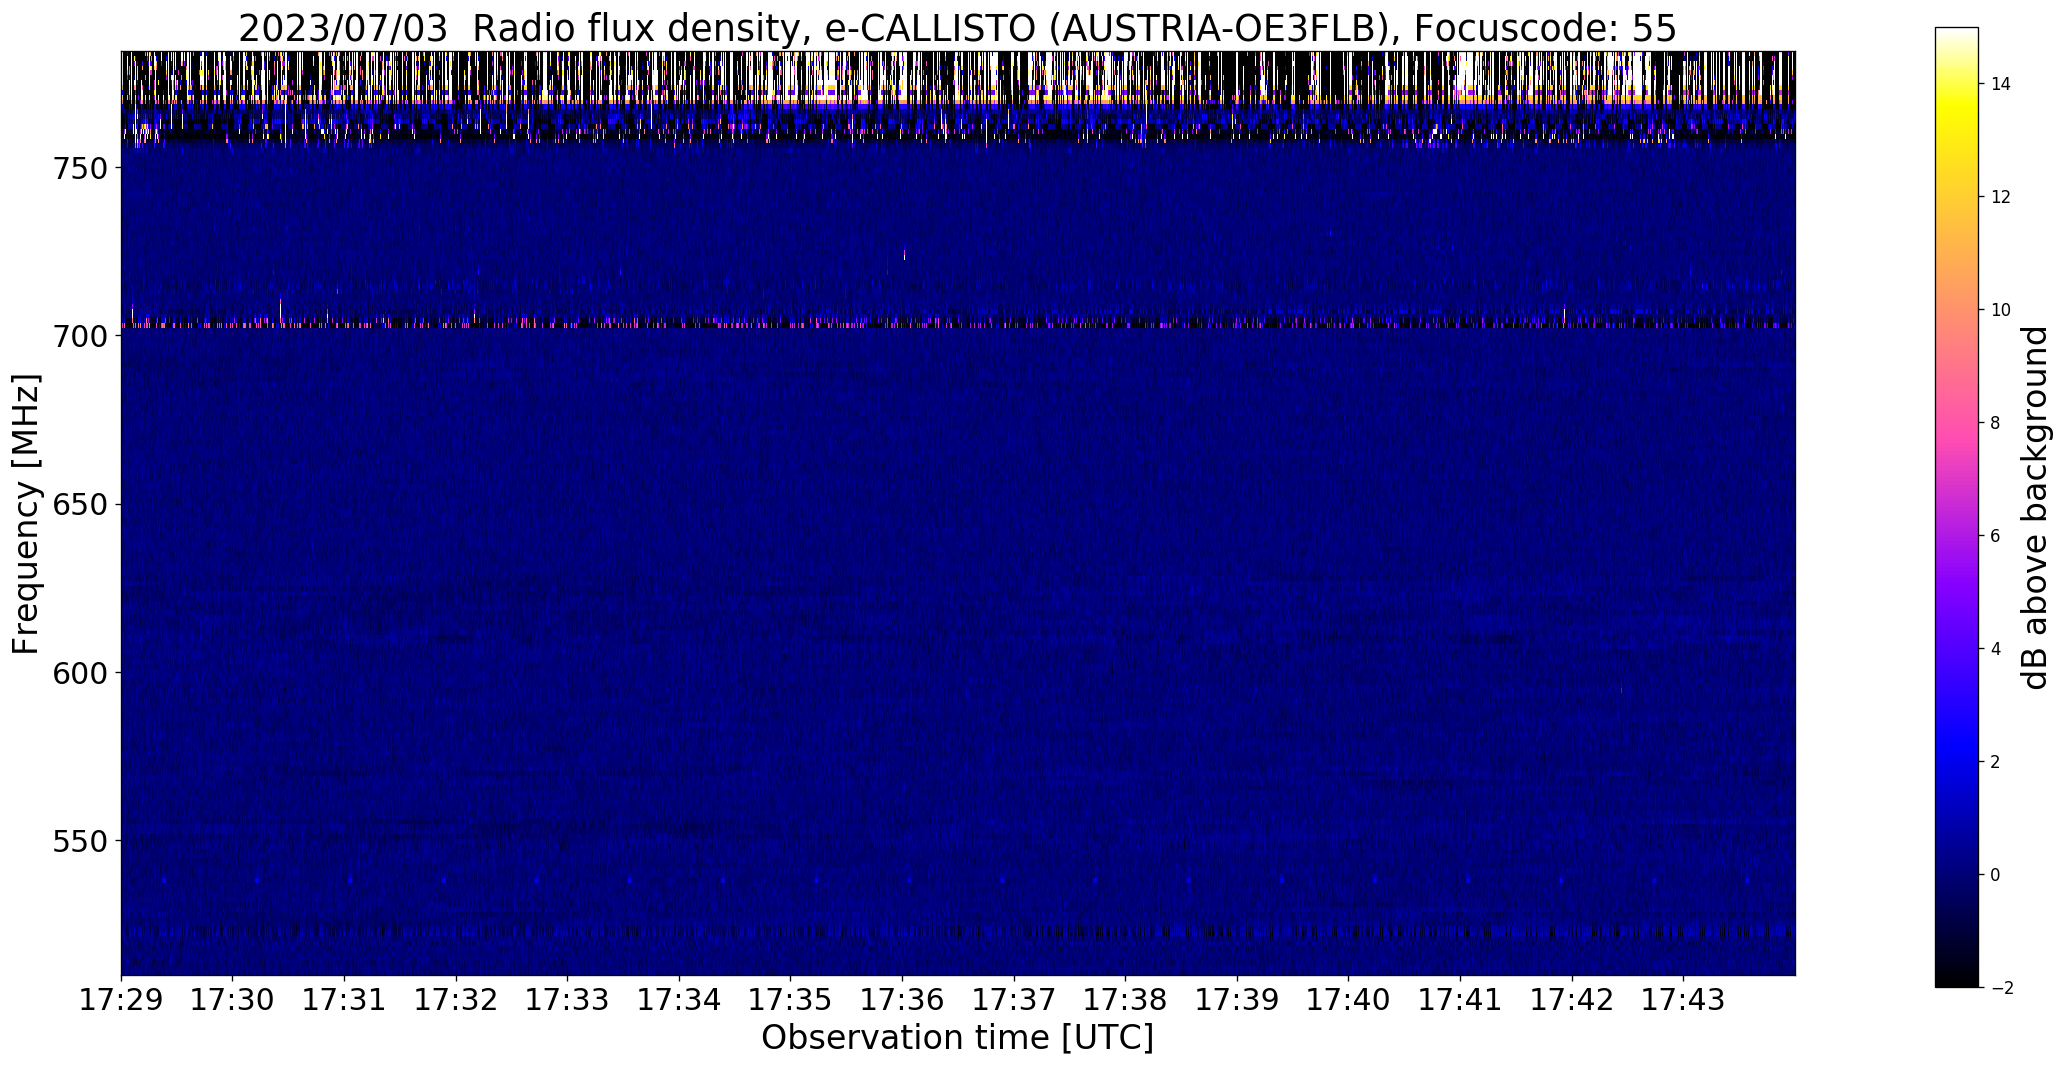
Task: Click the 17:32 time tick label
Action: coord(456,1000)
